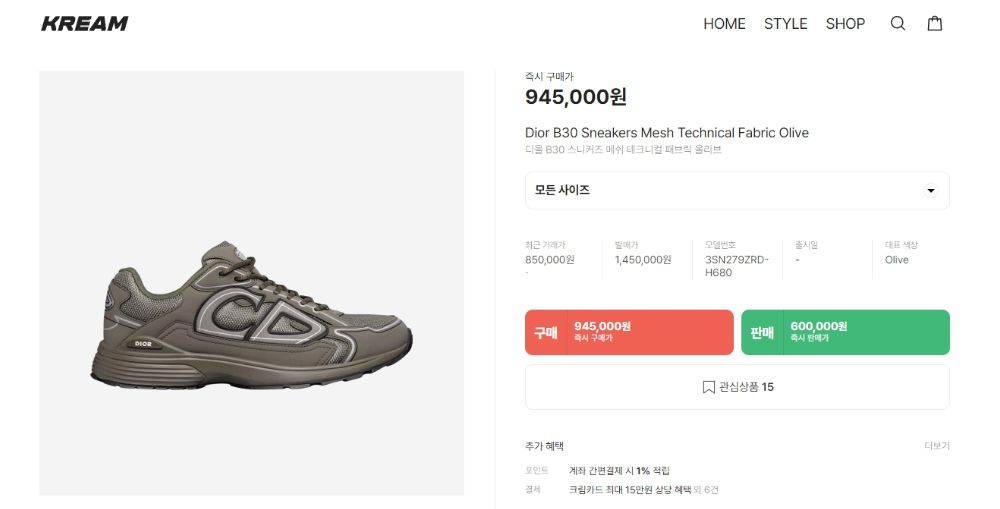Expand benefits with 더보기 link

click(x=936, y=446)
